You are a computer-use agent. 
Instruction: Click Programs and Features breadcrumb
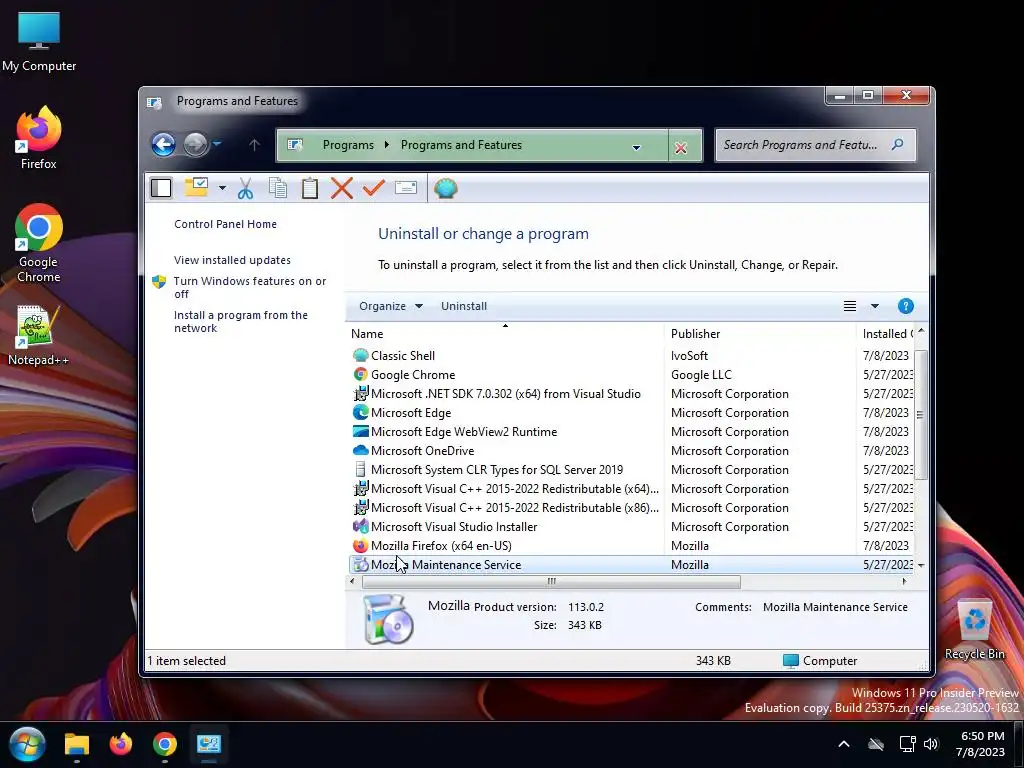(461, 144)
